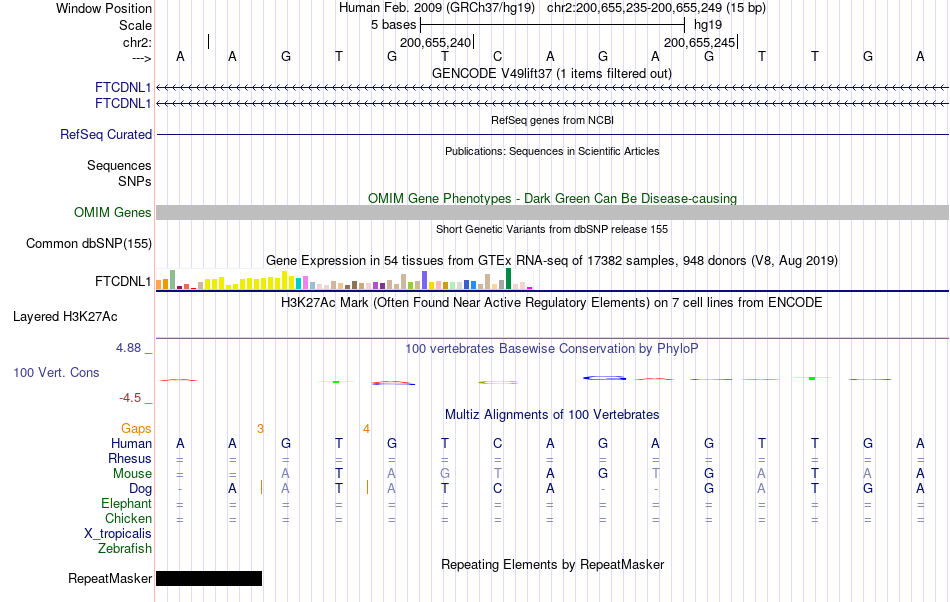
Task: Click the tall dark green GTEx expression bar
Action: (508, 279)
